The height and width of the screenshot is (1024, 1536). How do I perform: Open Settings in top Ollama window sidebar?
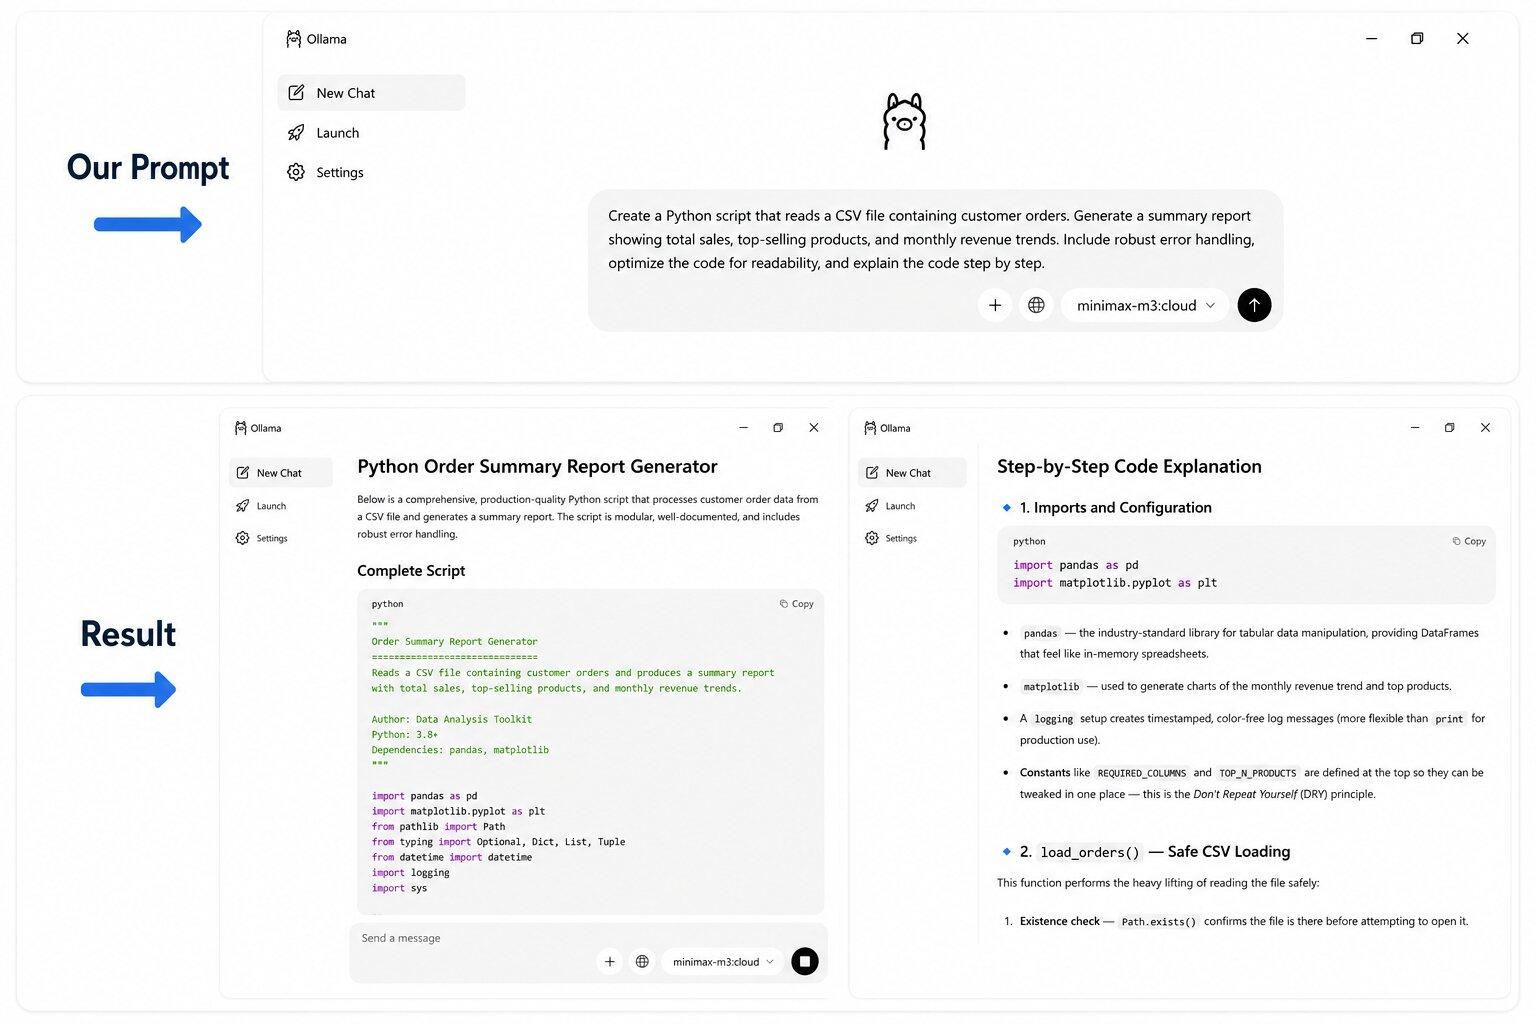(x=339, y=173)
